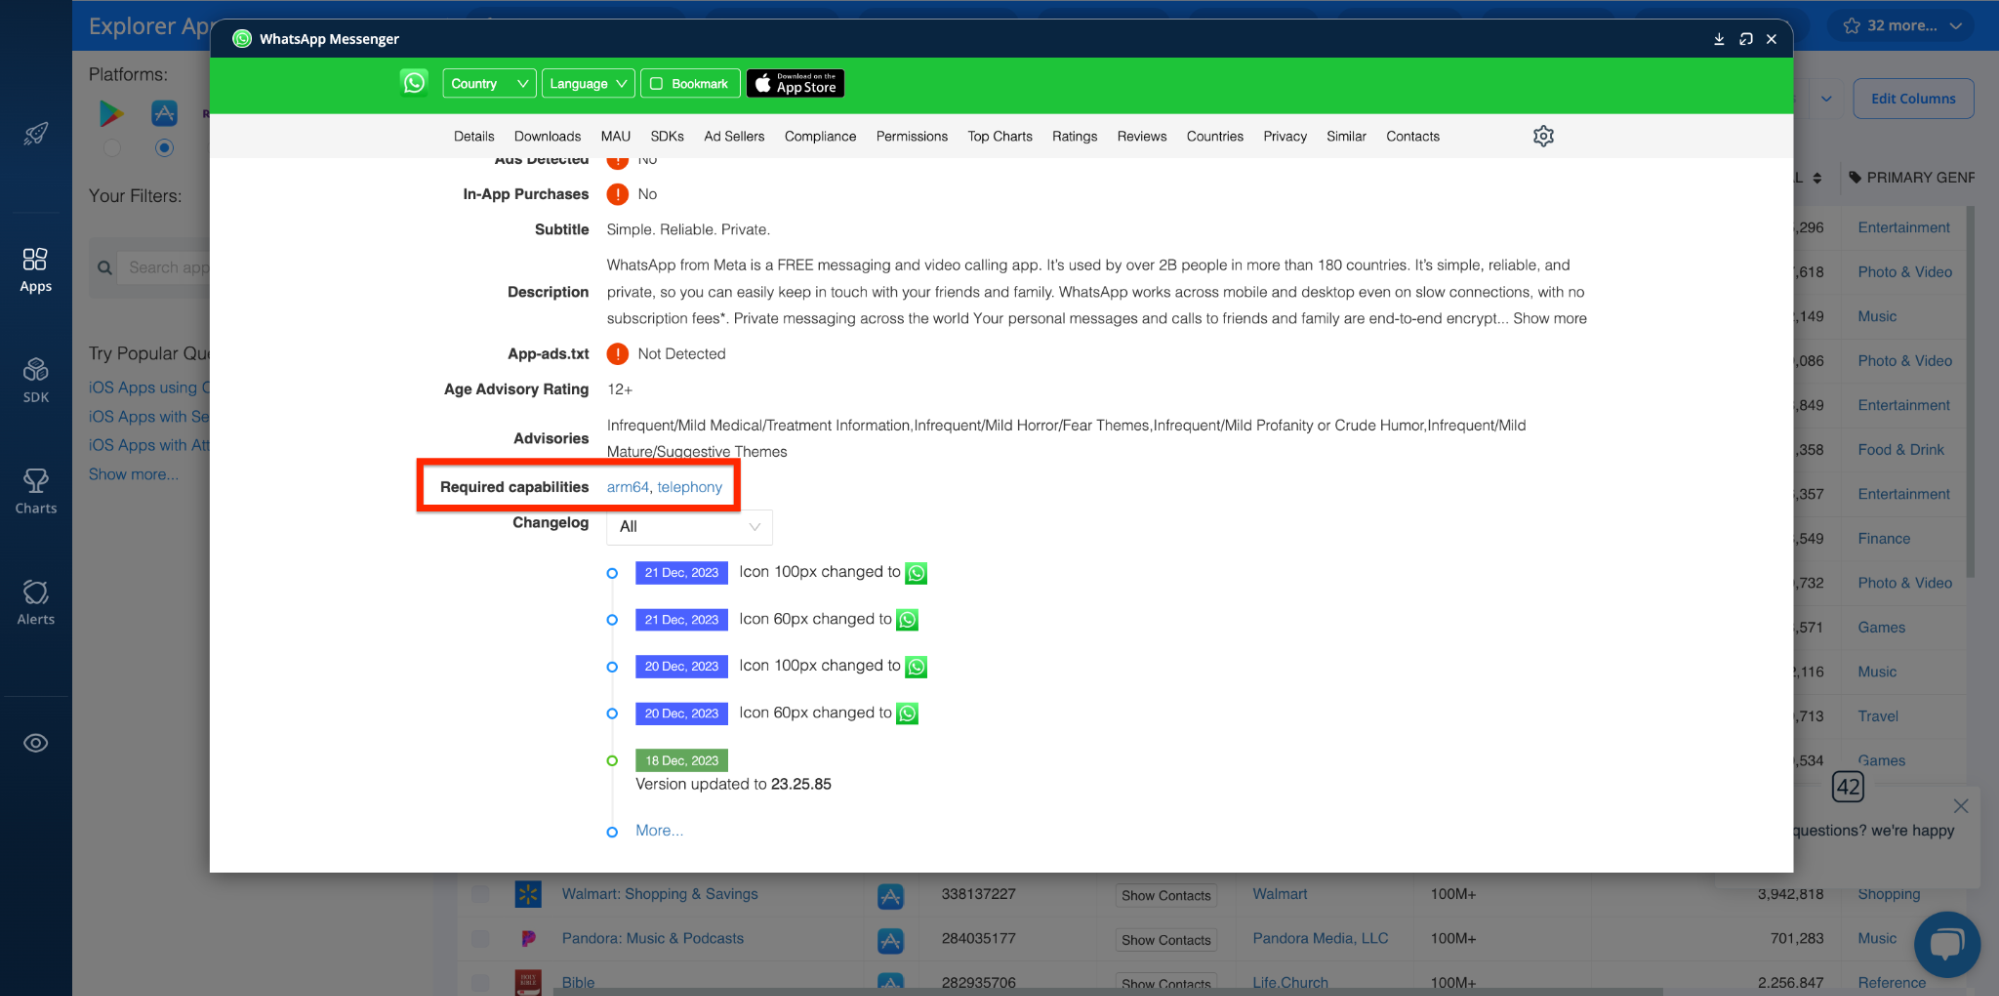Select the radio button under Google Play
1999x996 pixels.
tap(112, 148)
